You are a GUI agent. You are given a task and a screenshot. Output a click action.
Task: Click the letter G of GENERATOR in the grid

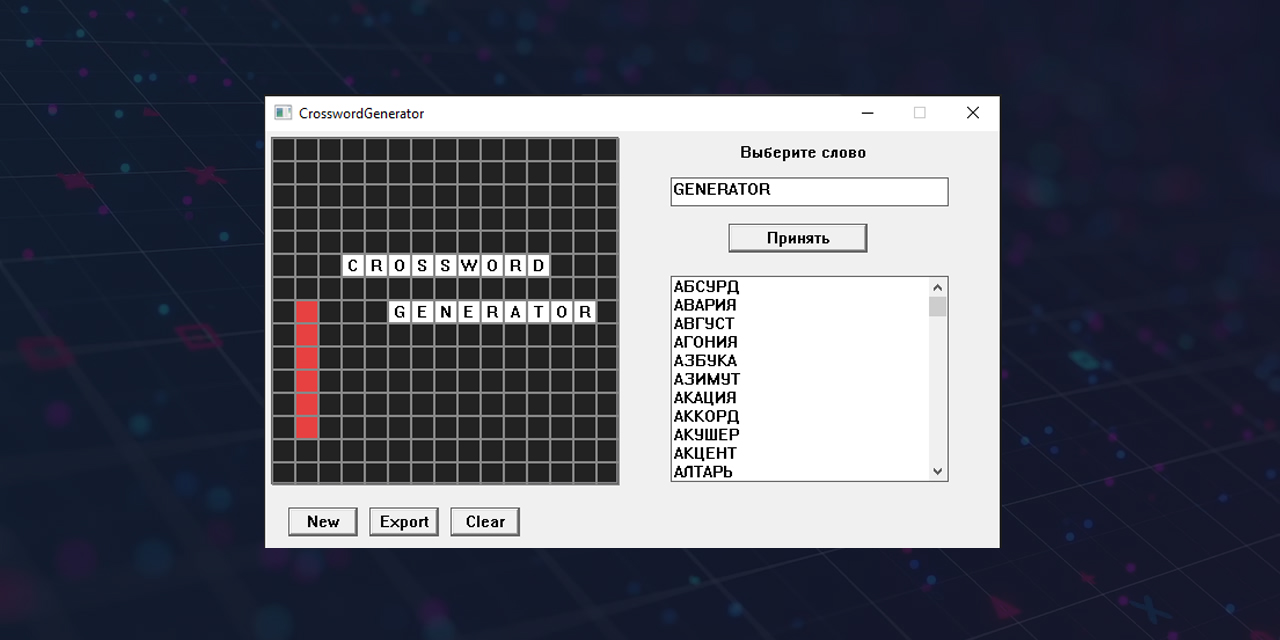(x=398, y=311)
